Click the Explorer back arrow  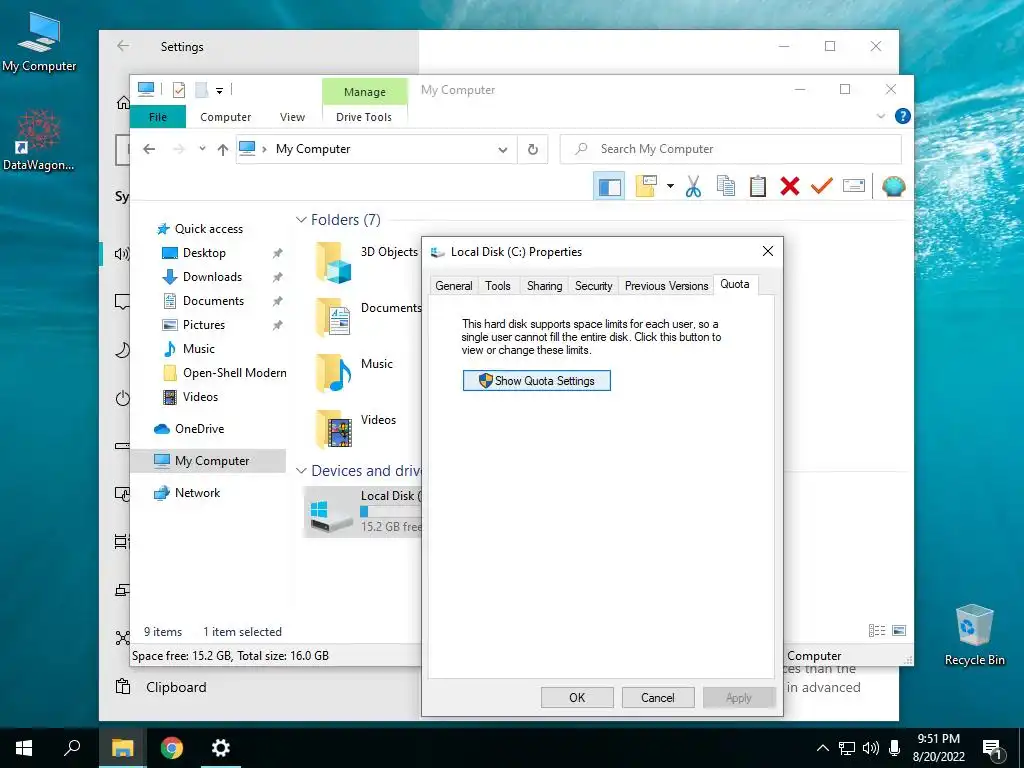[x=149, y=149]
